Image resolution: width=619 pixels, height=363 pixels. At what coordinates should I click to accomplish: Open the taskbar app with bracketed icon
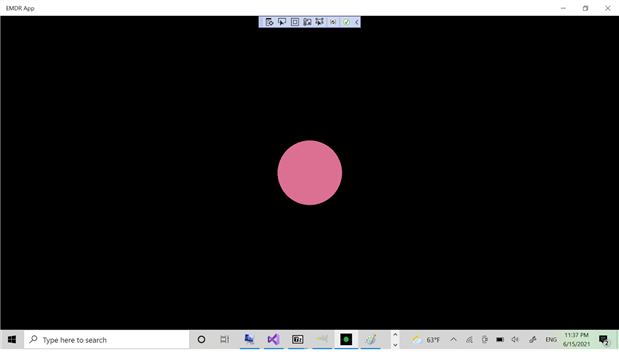tap(298, 339)
